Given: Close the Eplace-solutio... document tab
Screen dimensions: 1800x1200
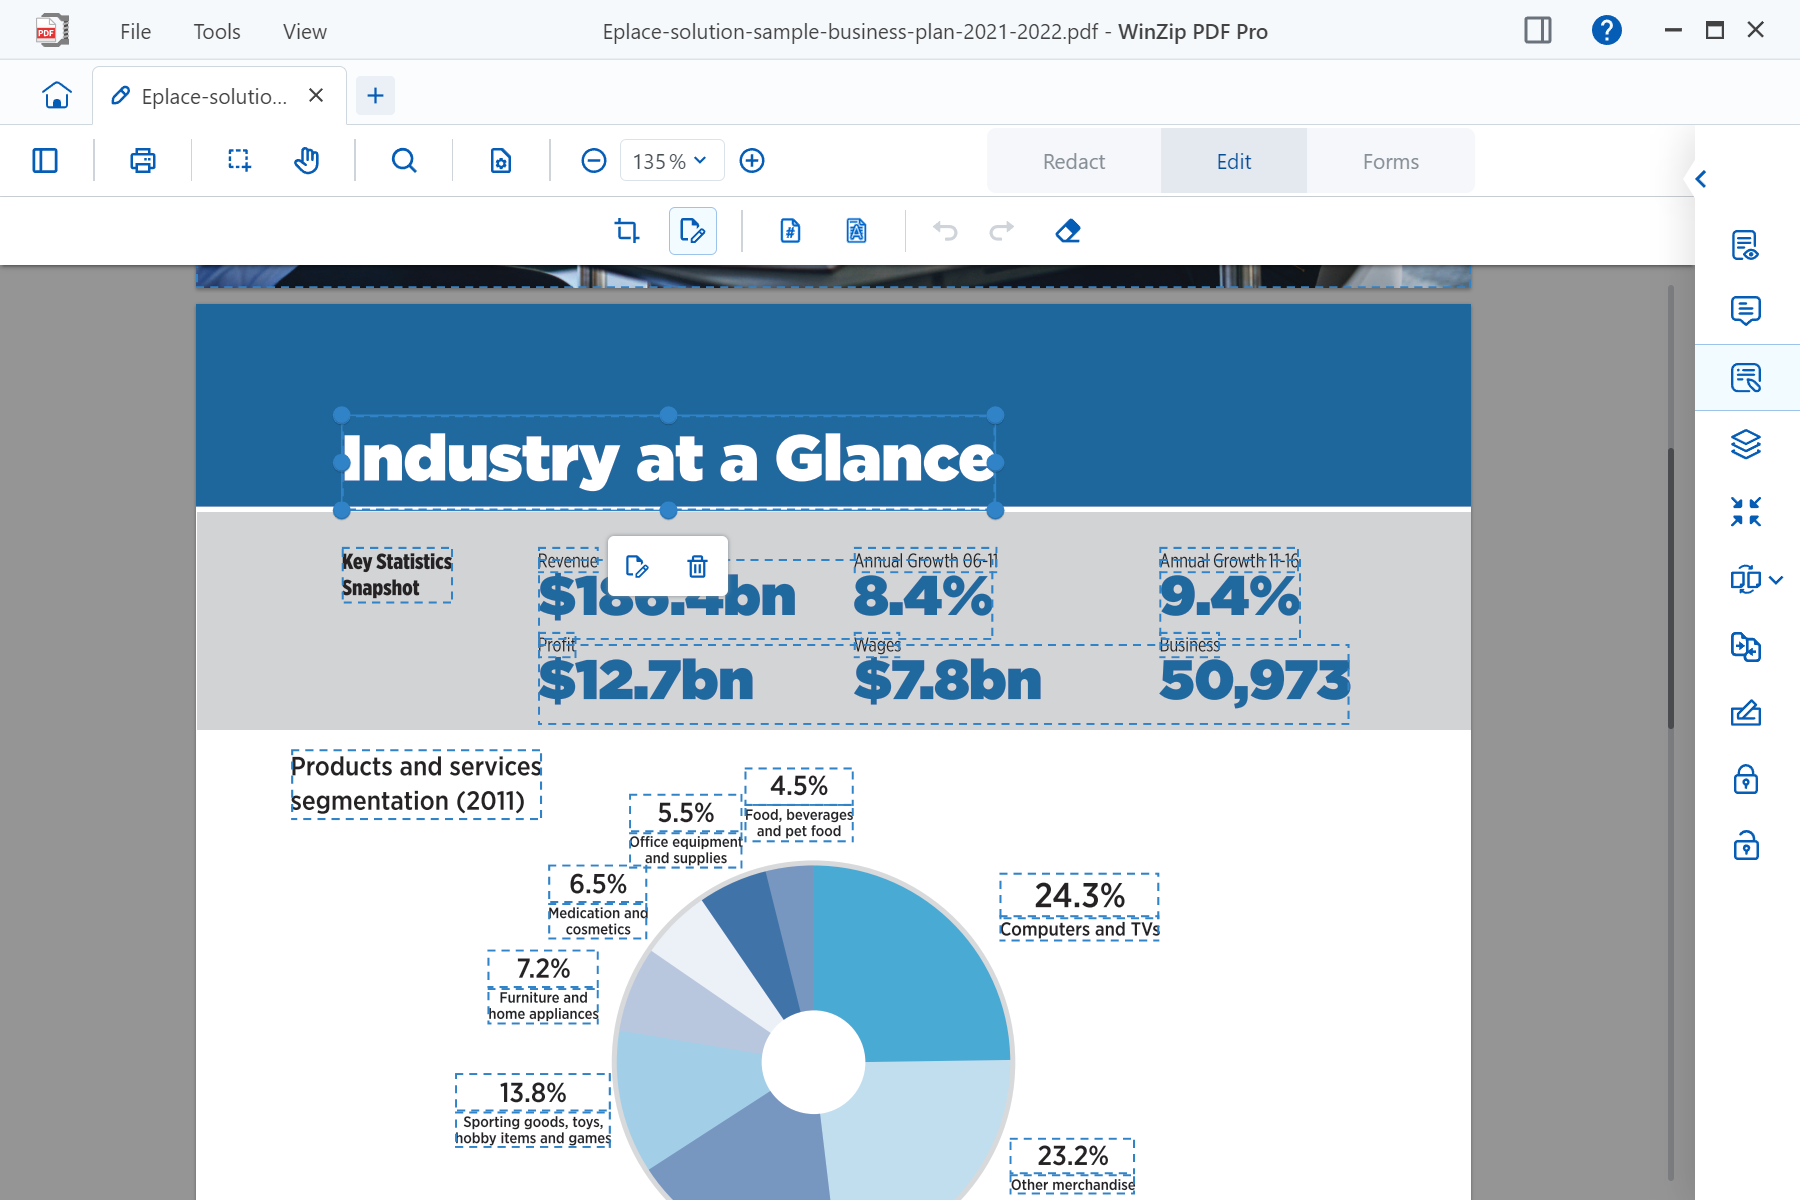Looking at the screenshot, I should pyautogui.click(x=316, y=95).
